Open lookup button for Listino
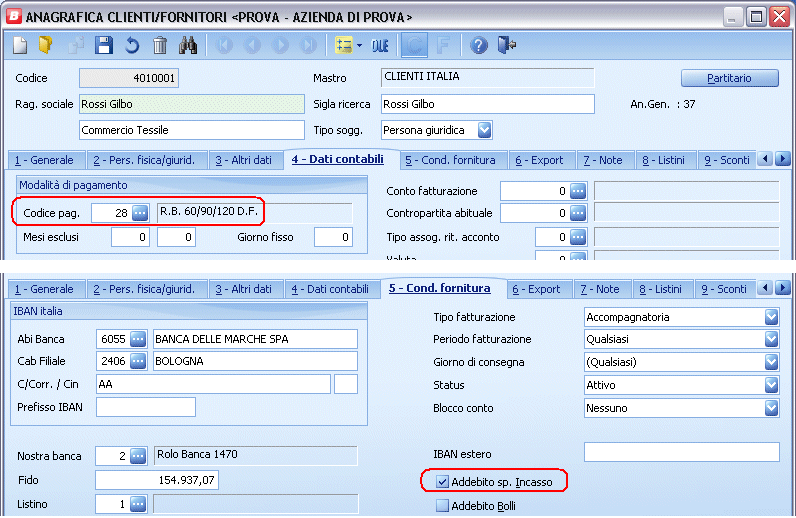 [138, 504]
